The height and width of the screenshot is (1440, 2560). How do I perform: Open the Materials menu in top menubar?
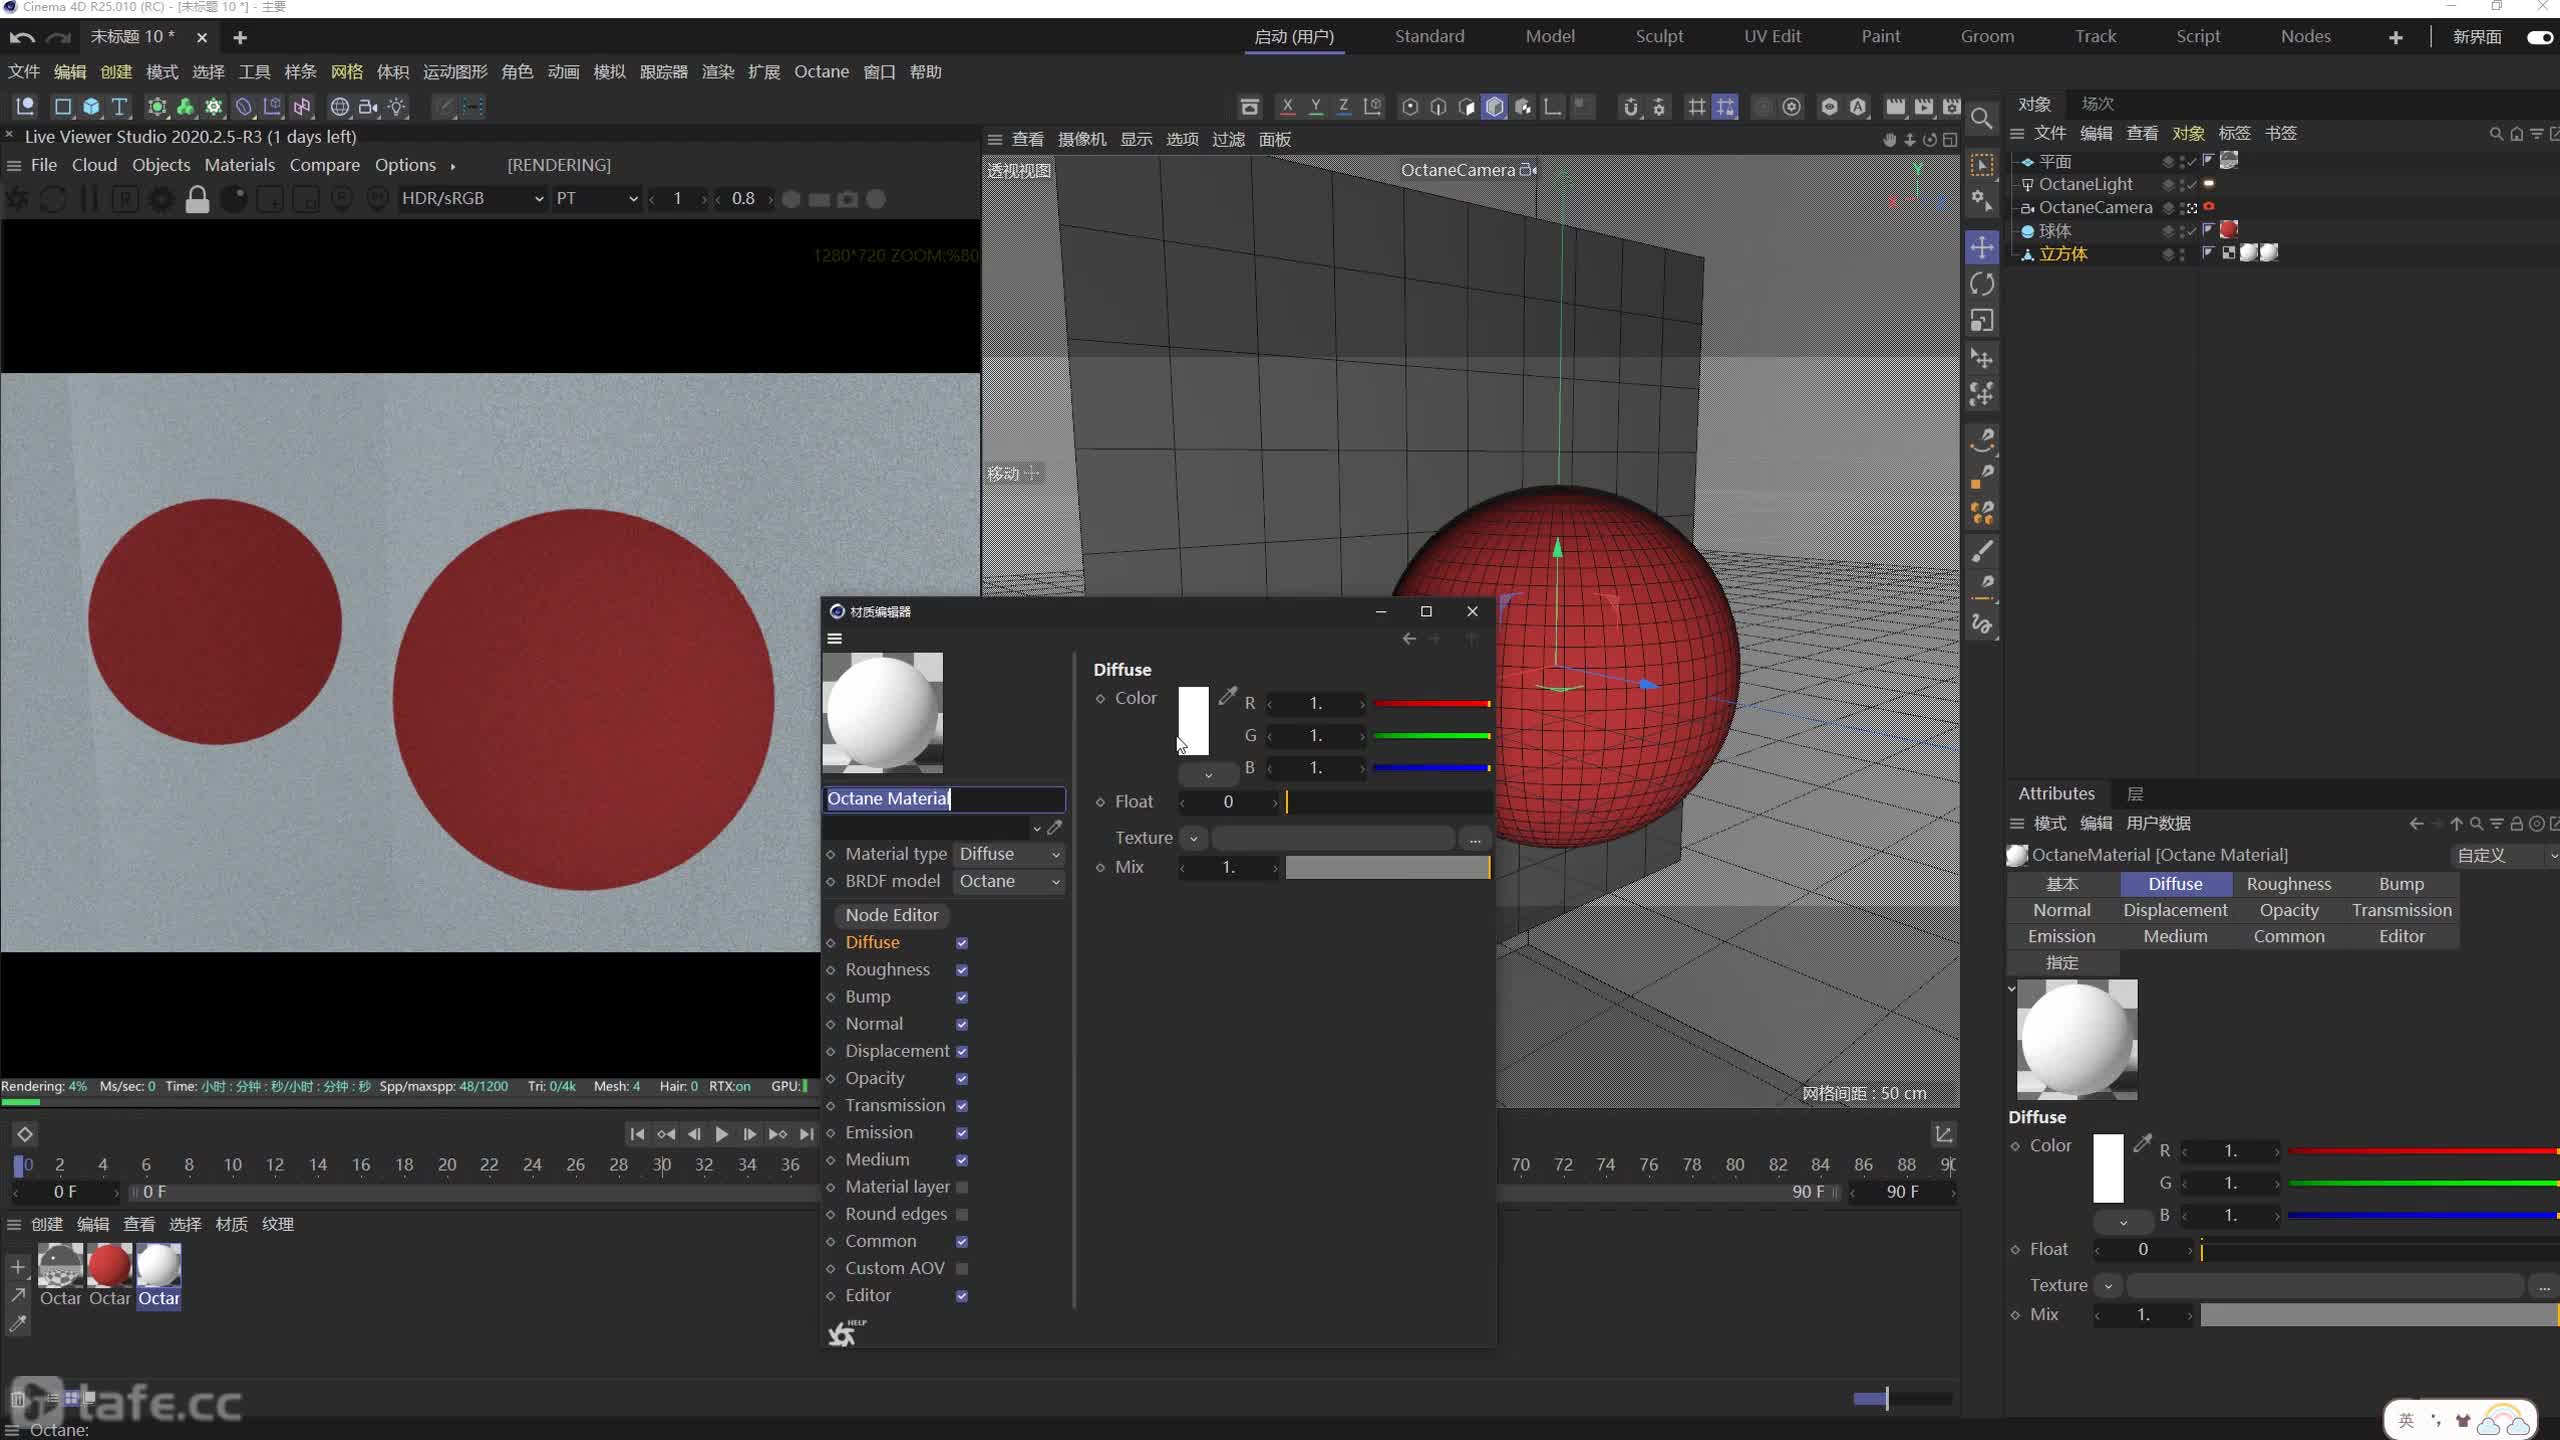(239, 164)
